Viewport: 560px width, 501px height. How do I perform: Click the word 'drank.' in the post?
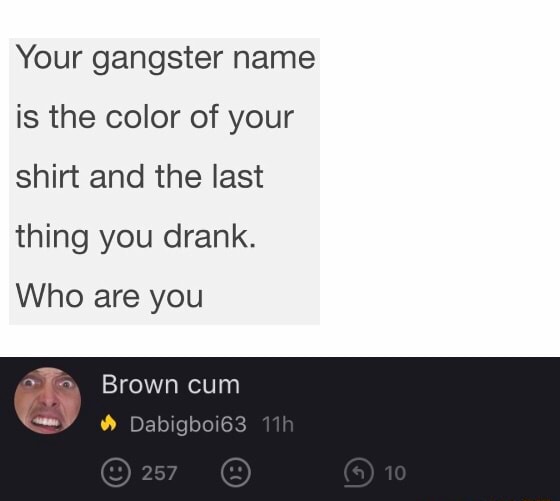210,236
